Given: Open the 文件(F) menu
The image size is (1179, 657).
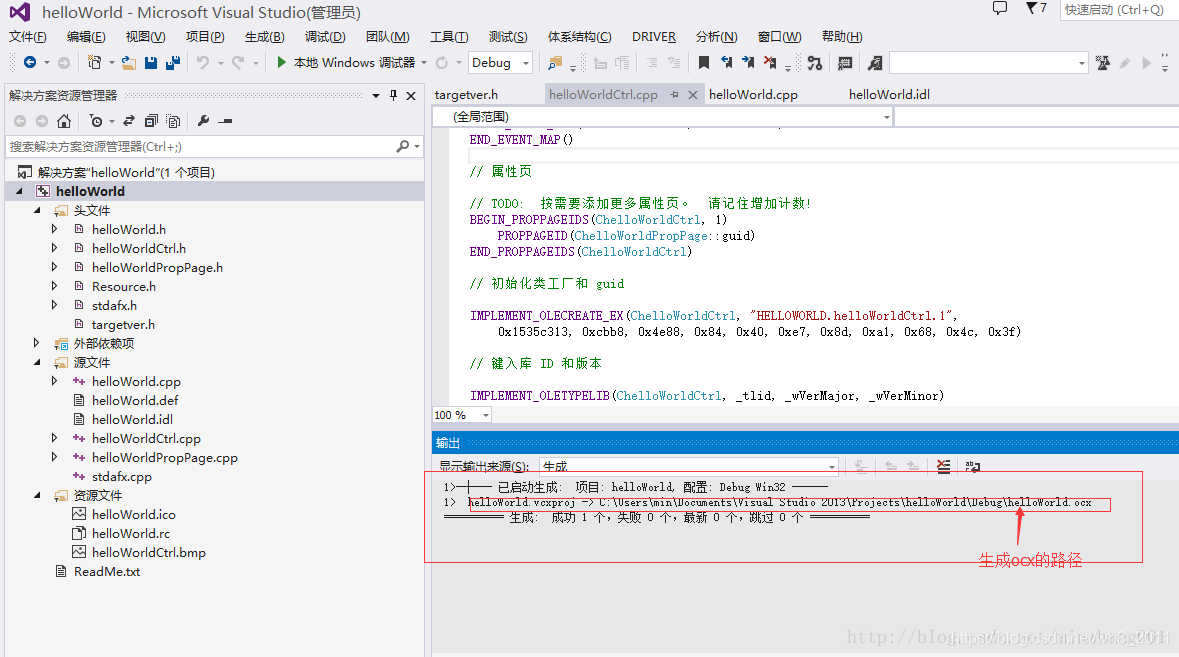Looking at the screenshot, I should (28, 37).
